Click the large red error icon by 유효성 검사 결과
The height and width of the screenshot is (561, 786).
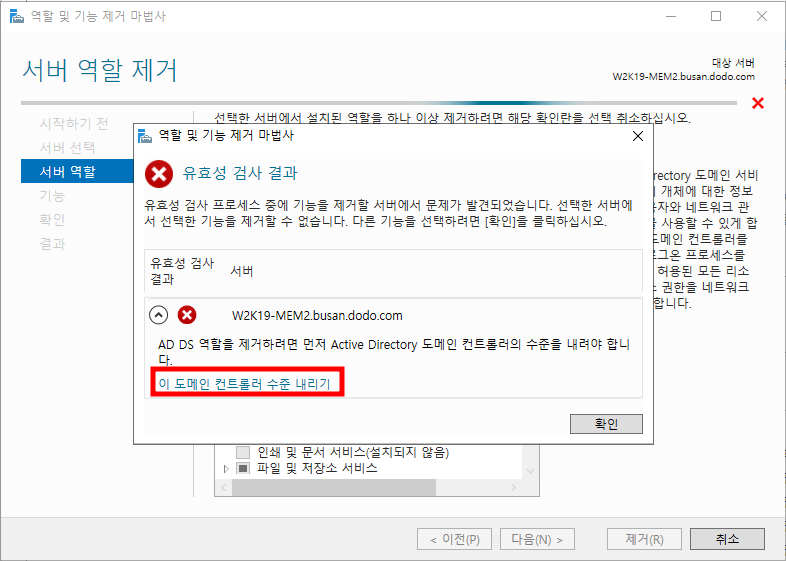pos(159,174)
